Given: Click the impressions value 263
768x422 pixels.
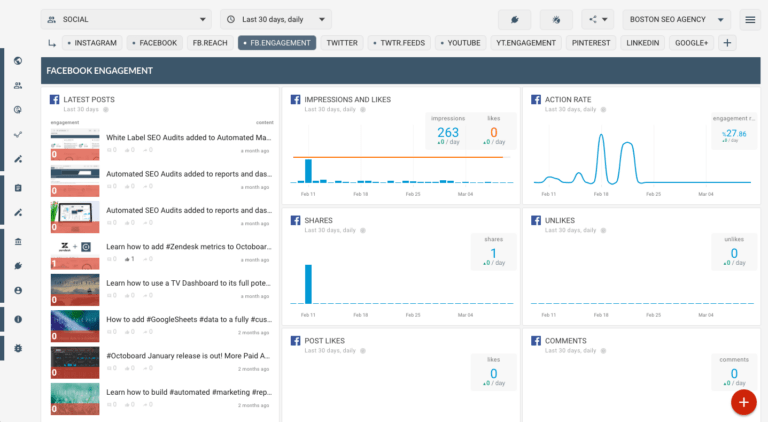Looking at the screenshot, I should click(x=448, y=132).
